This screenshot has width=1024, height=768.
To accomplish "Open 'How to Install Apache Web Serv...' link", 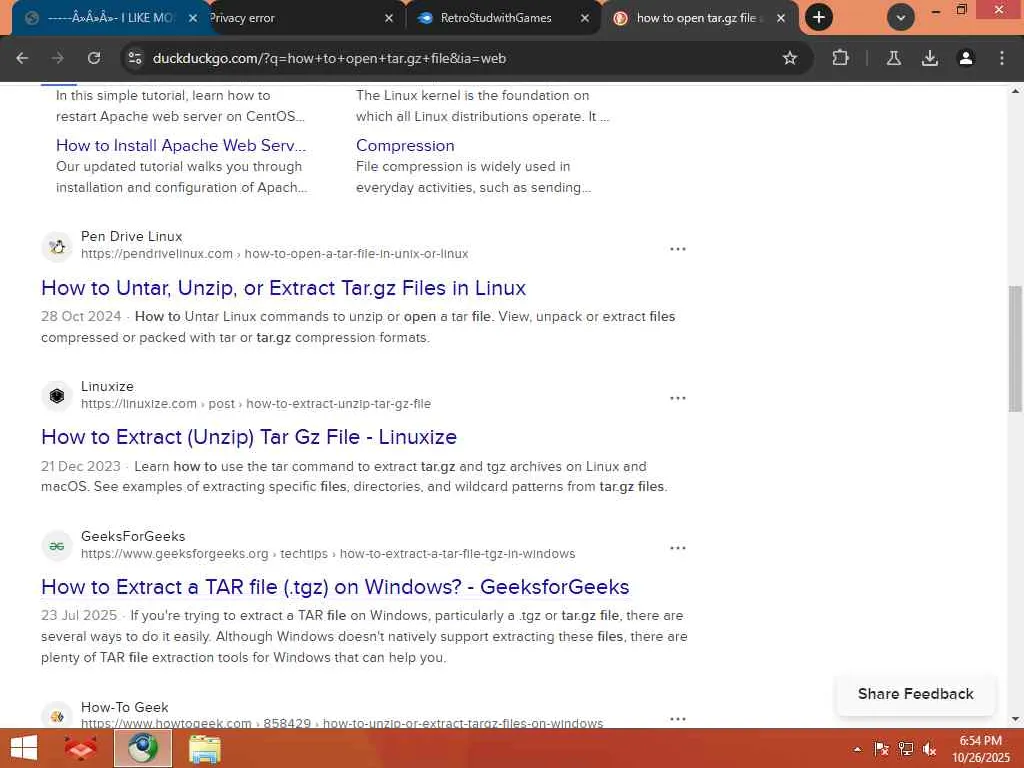I will pos(181,145).
